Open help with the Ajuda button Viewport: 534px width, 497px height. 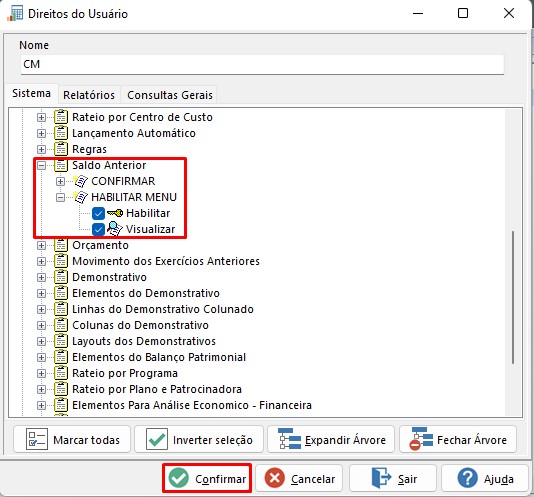485,478
